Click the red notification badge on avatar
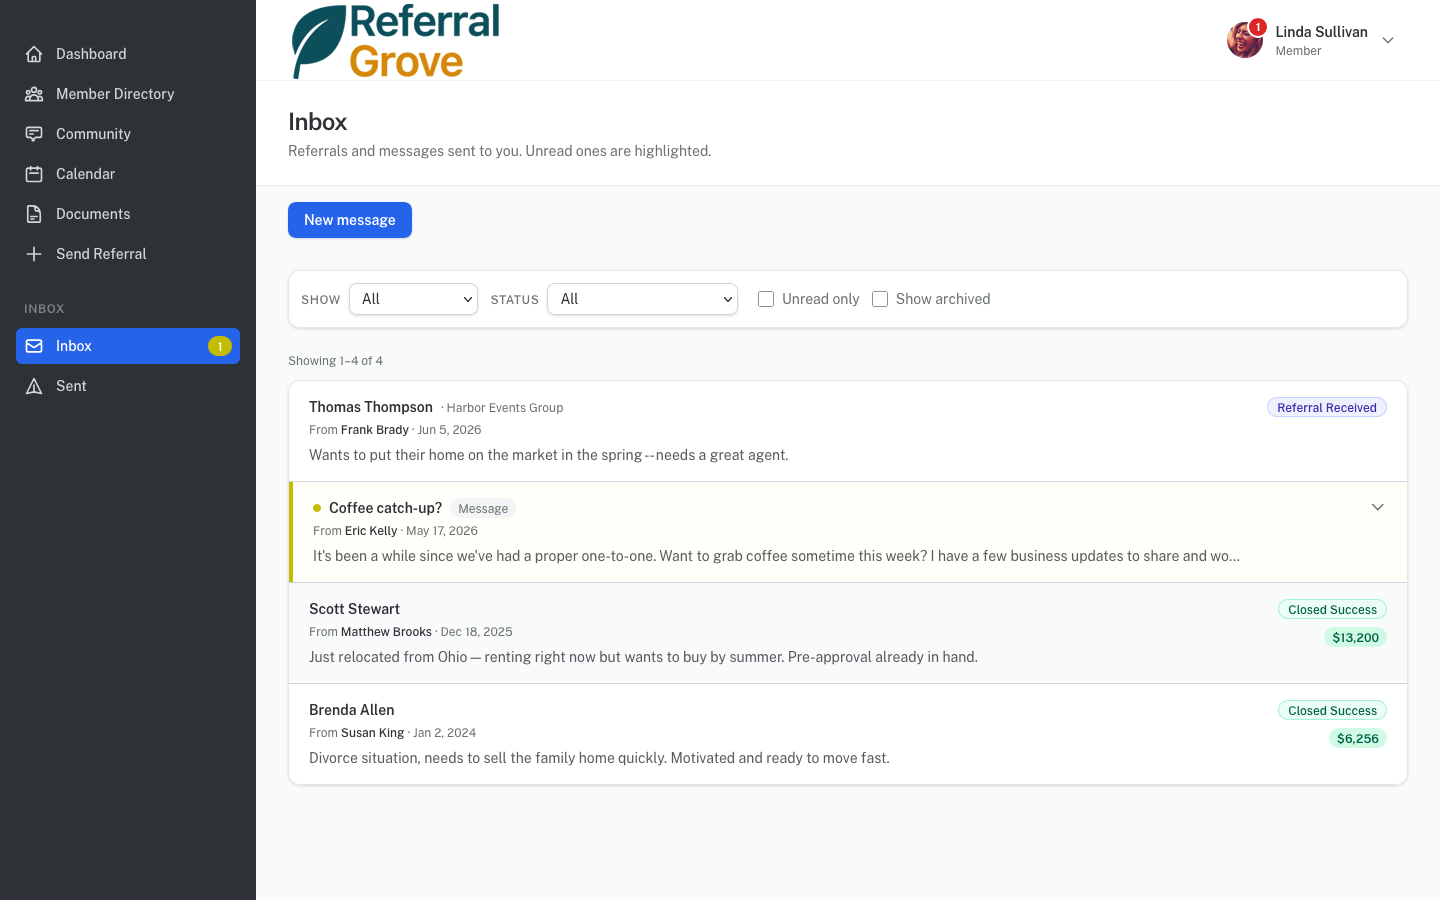 1258,27
